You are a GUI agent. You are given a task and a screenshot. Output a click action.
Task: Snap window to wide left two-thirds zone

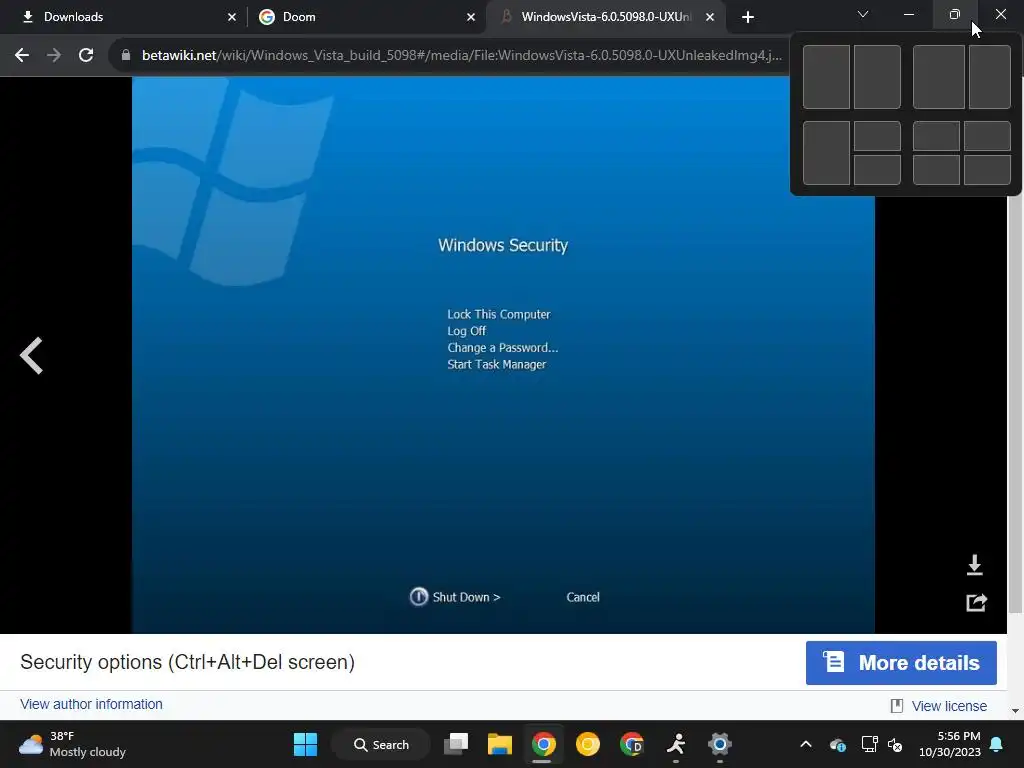pos(938,77)
